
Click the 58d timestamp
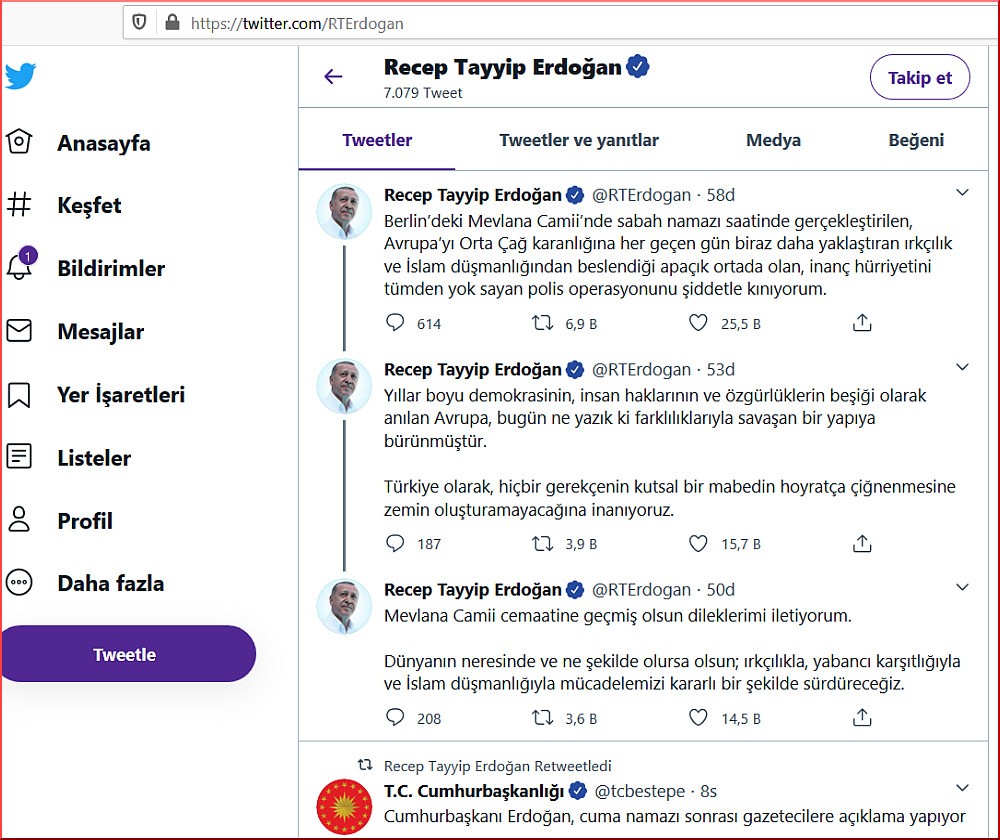721,195
